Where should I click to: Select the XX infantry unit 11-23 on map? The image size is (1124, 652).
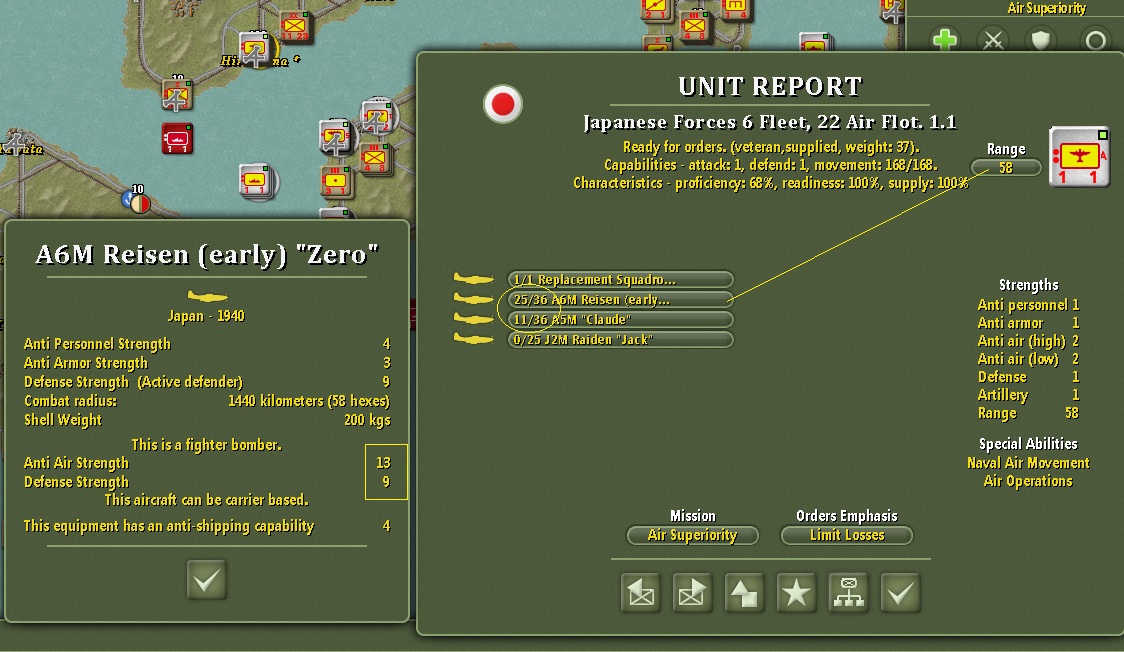[294, 27]
